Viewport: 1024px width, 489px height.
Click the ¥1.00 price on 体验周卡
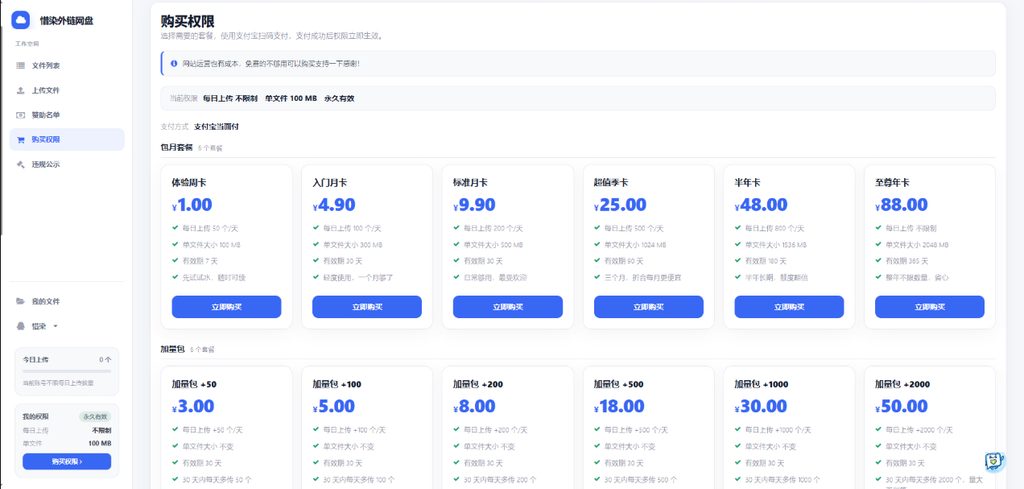click(x=192, y=205)
